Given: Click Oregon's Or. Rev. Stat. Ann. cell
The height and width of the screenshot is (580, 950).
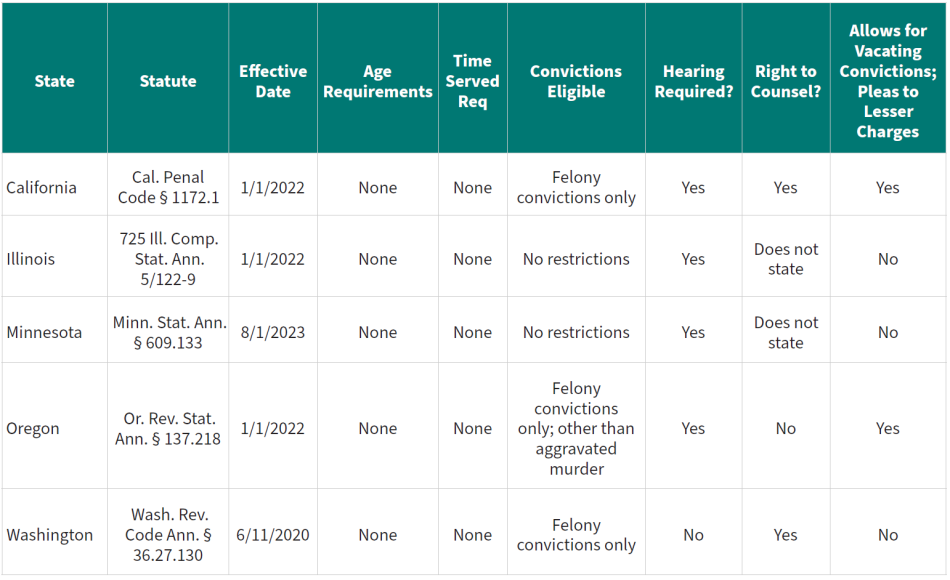Looking at the screenshot, I should [168, 428].
